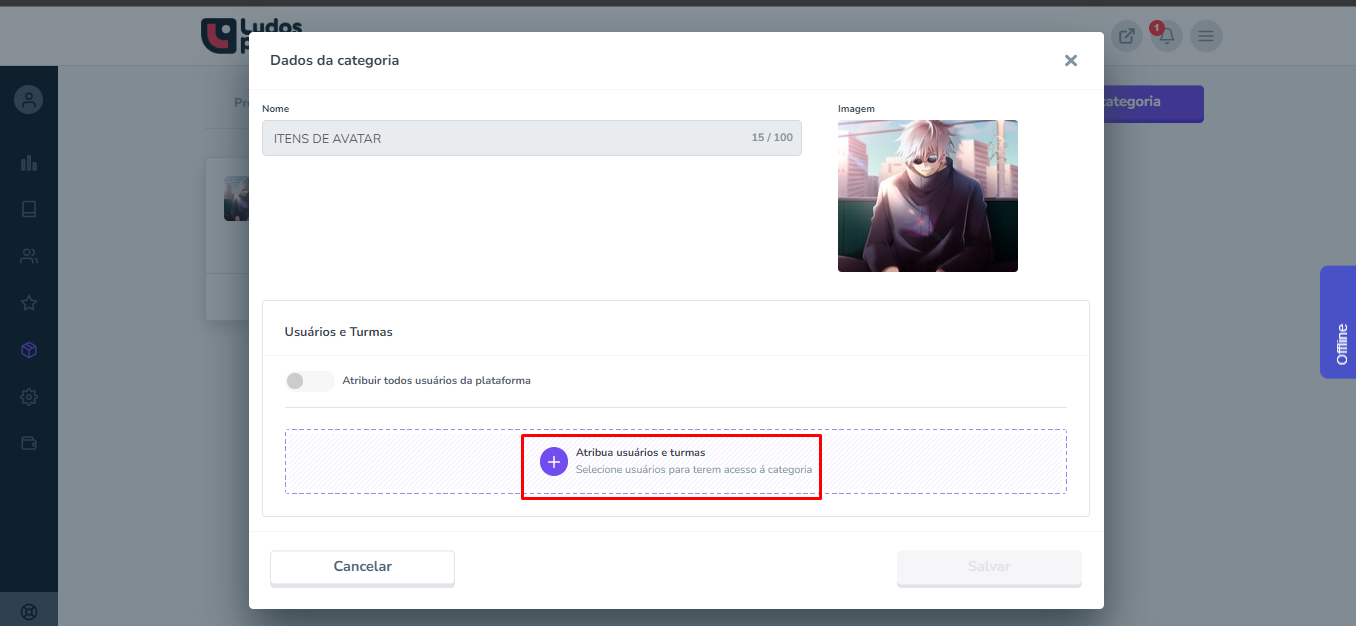1356x626 pixels.
Task: Open the purple cube sidebar icon
Action: 29,350
